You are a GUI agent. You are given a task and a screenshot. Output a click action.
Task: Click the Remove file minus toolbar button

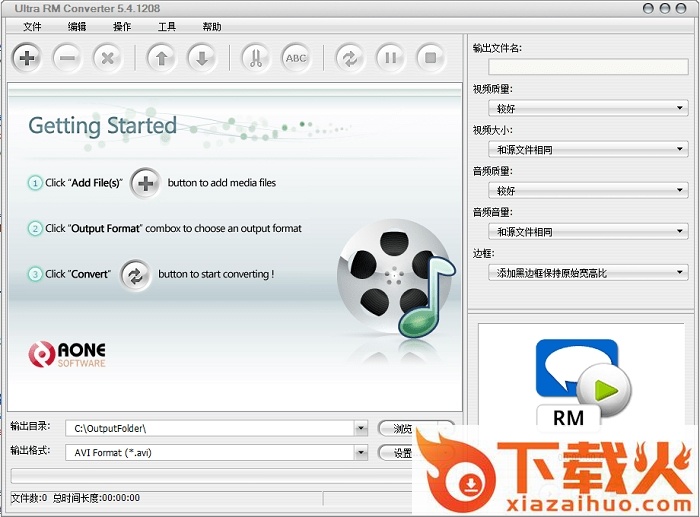pos(67,58)
